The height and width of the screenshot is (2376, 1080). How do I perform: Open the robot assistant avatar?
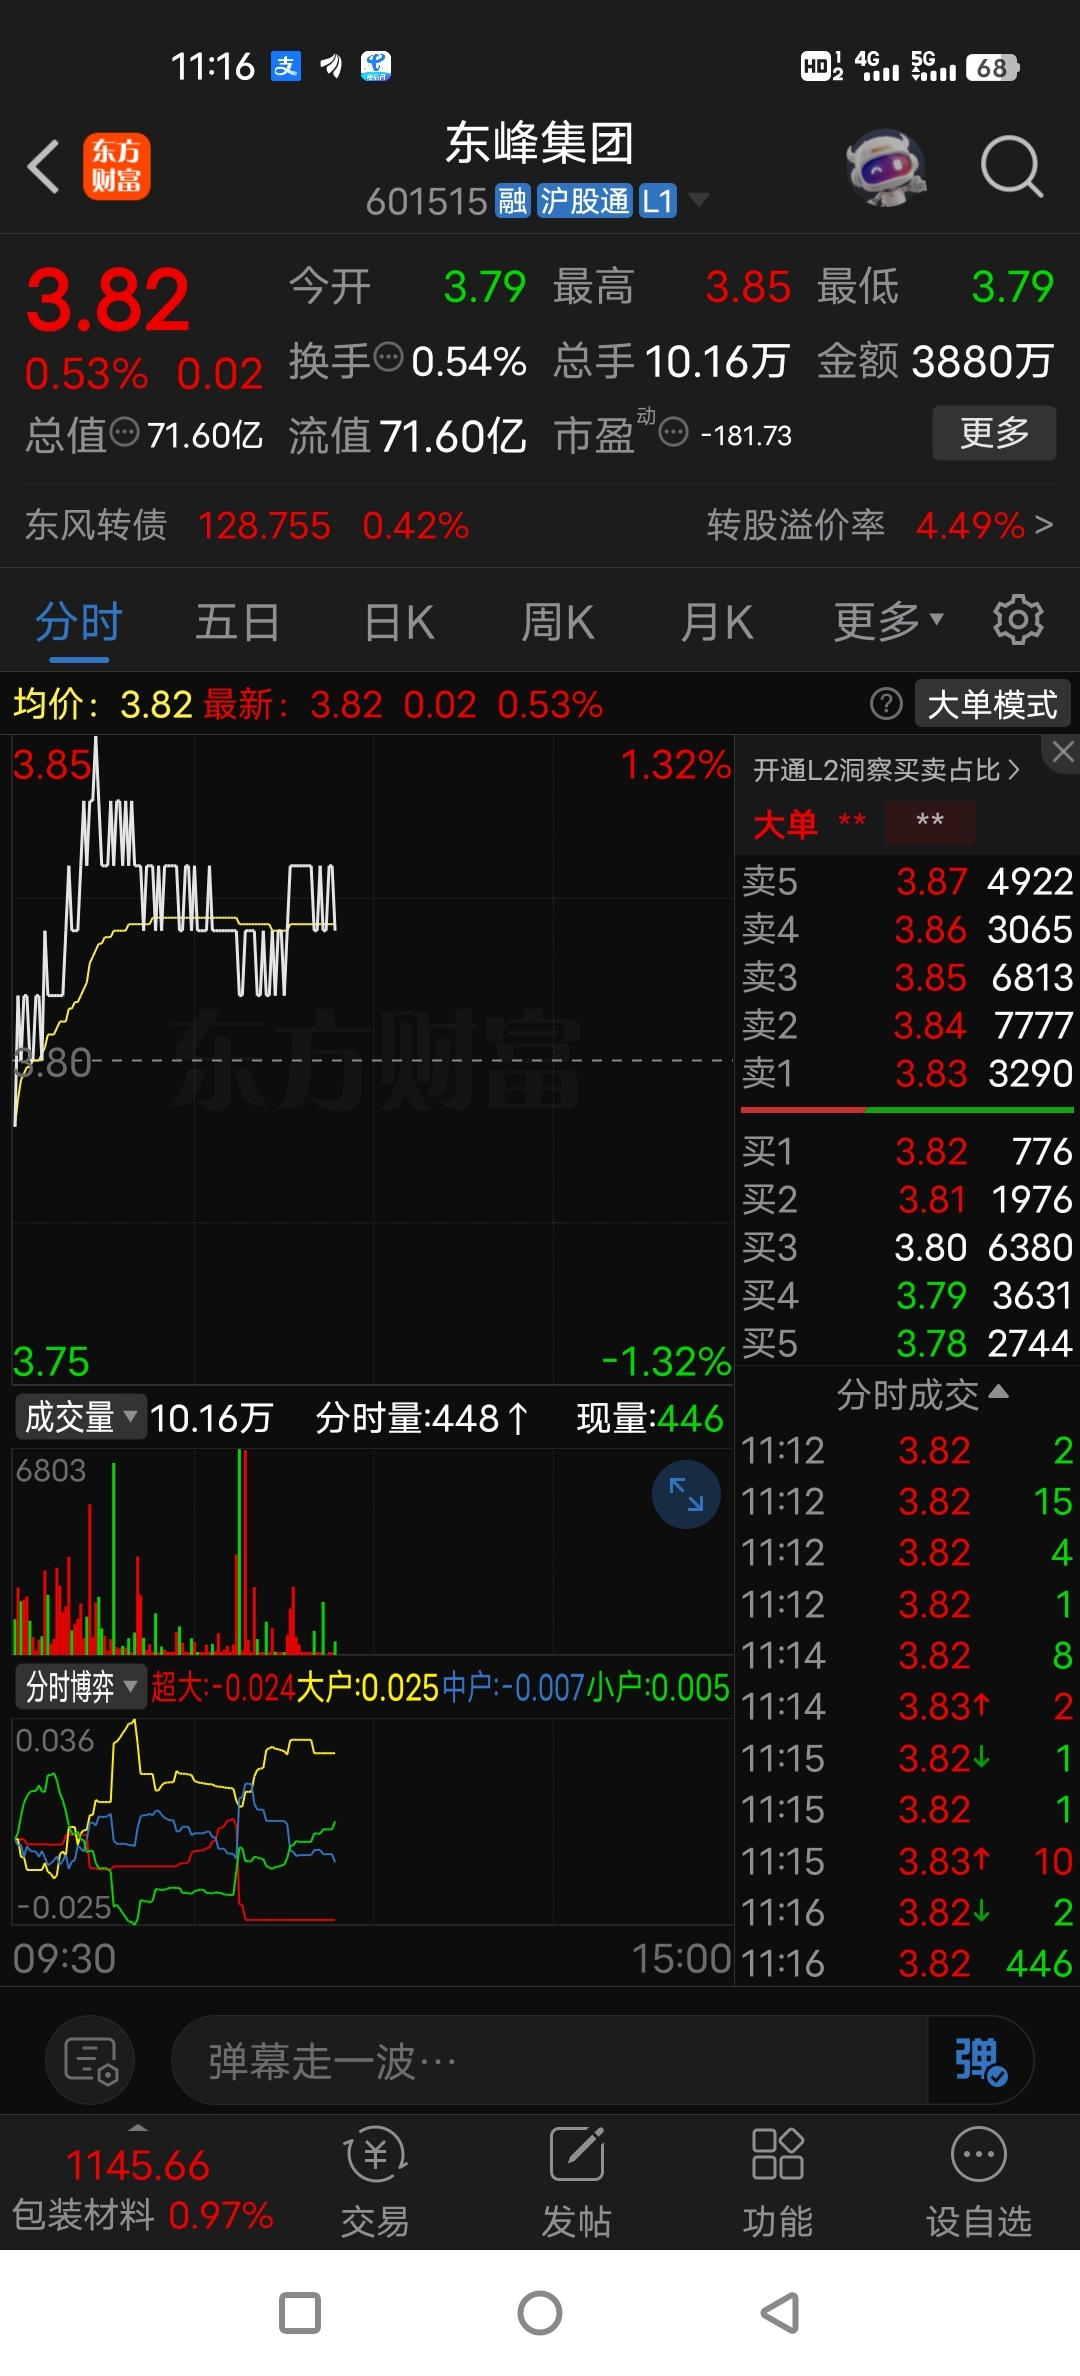[x=886, y=167]
